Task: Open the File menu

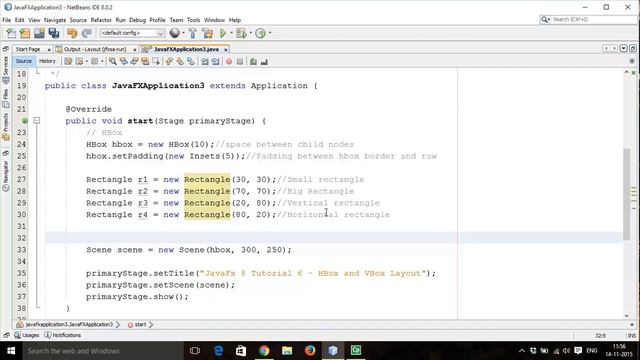Action: click(7, 20)
